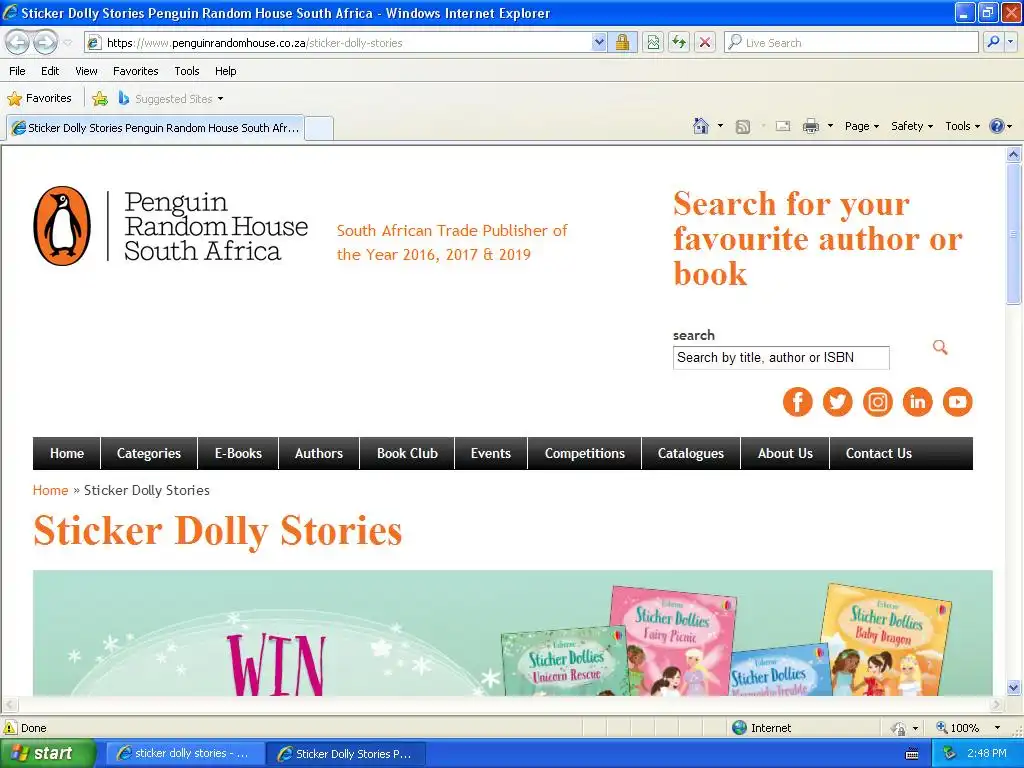This screenshot has width=1024, height=768.
Task: Open a new blank tab
Action: pos(319,128)
